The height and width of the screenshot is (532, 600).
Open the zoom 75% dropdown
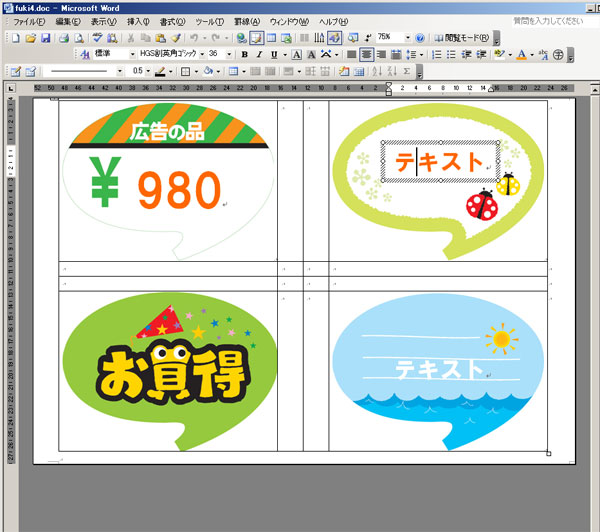(406, 37)
